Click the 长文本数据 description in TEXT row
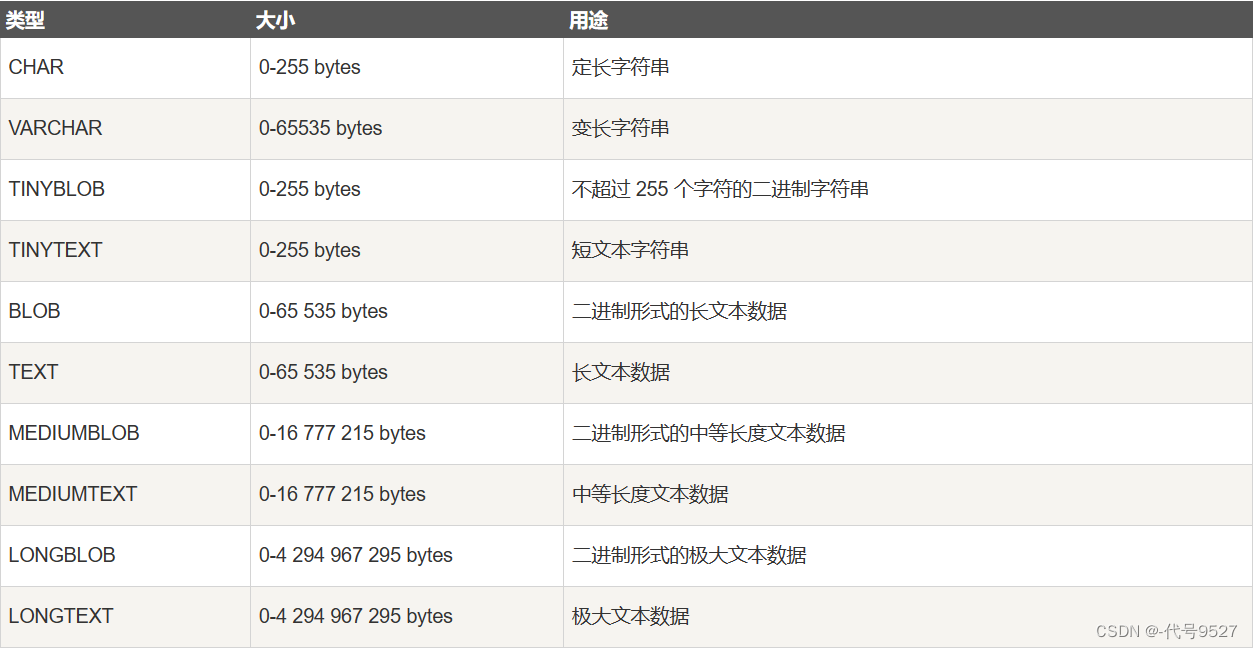The width and height of the screenshot is (1253, 649). [621, 372]
